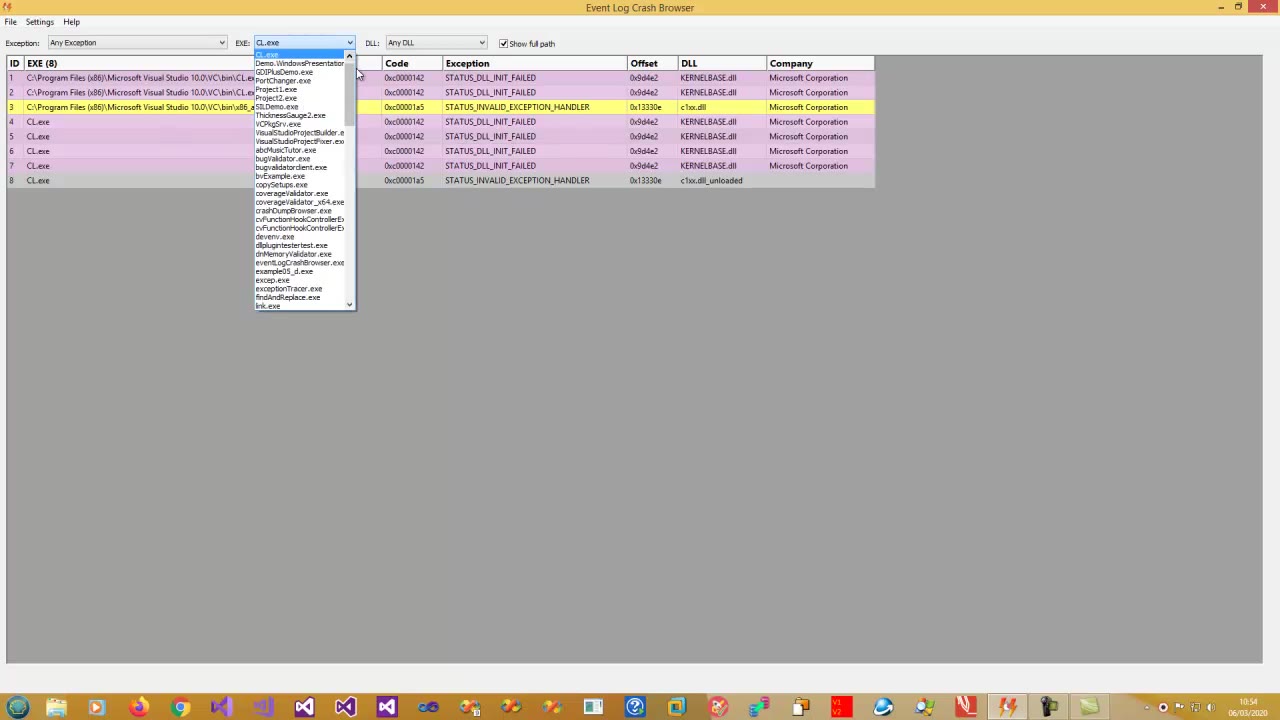The image size is (1280, 720).
Task: Open Internet Explorer from the taskbar
Action: click(x=883, y=707)
